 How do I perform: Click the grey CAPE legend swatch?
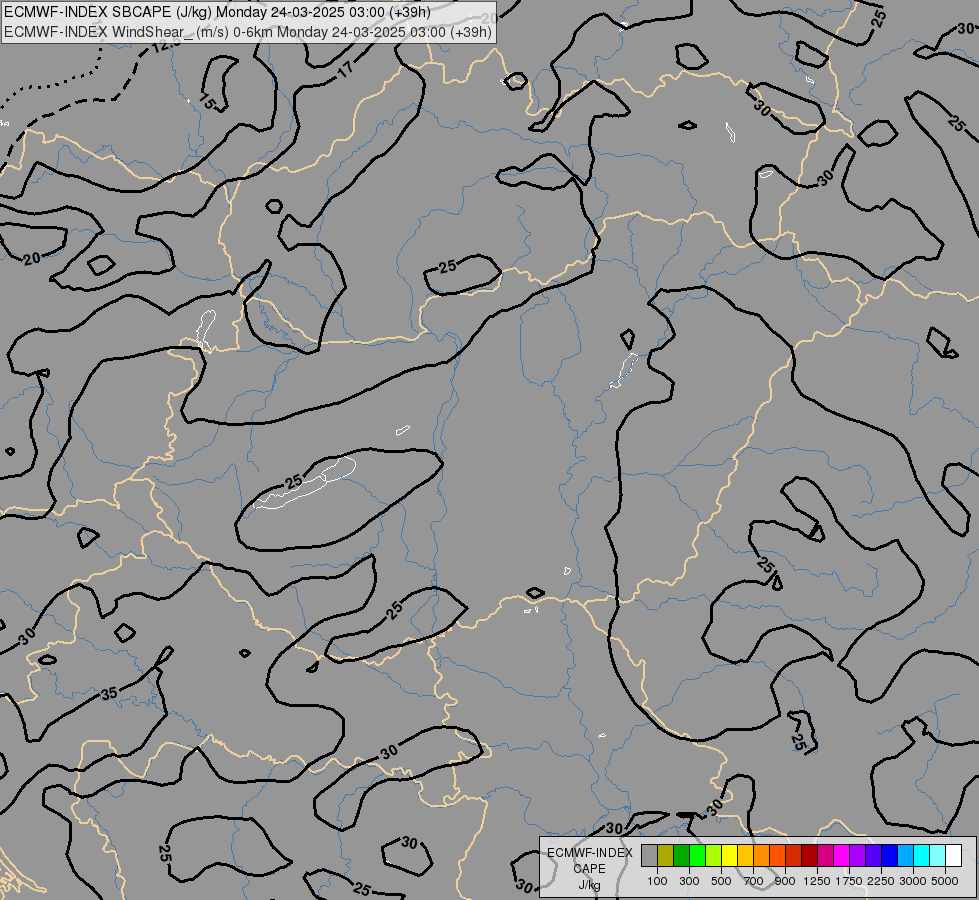(649, 855)
